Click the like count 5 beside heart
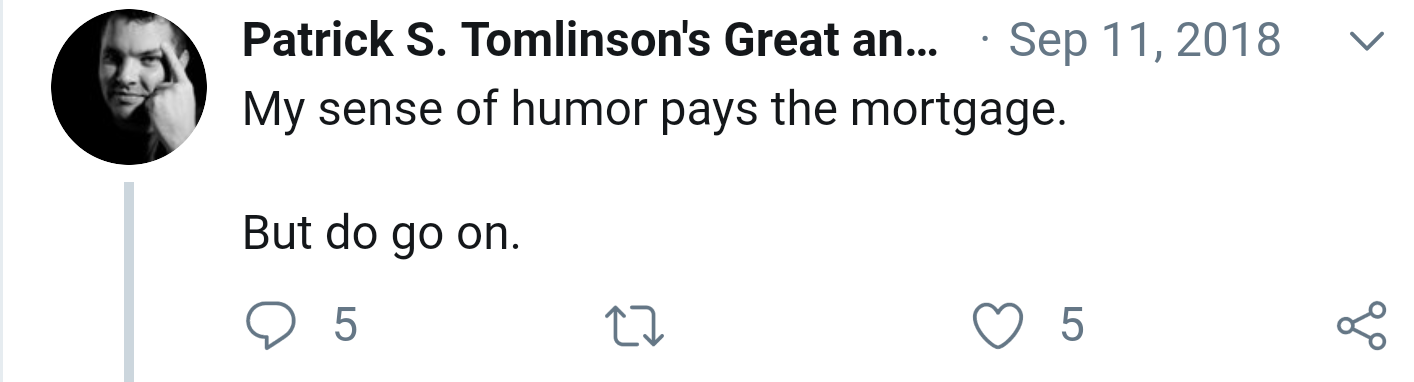 (1072, 327)
